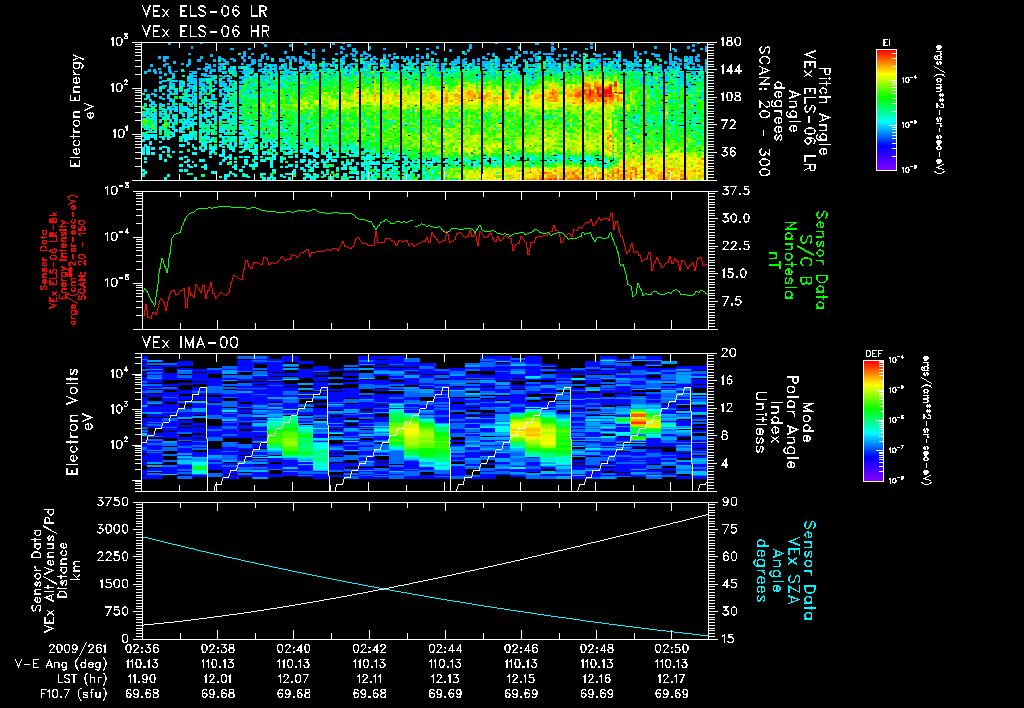Click the '75' SZA angle tick label
The height and width of the screenshot is (708, 1024).
click(730, 529)
